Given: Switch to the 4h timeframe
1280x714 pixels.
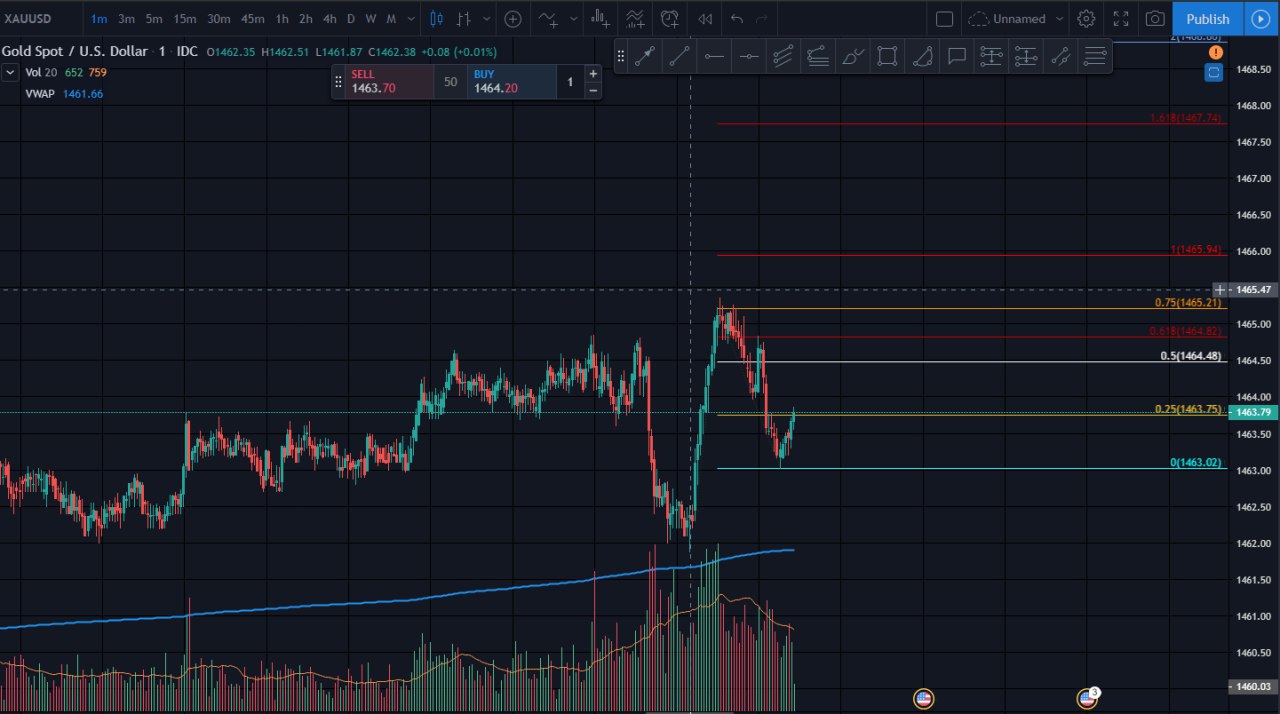Looking at the screenshot, I should 330,19.
